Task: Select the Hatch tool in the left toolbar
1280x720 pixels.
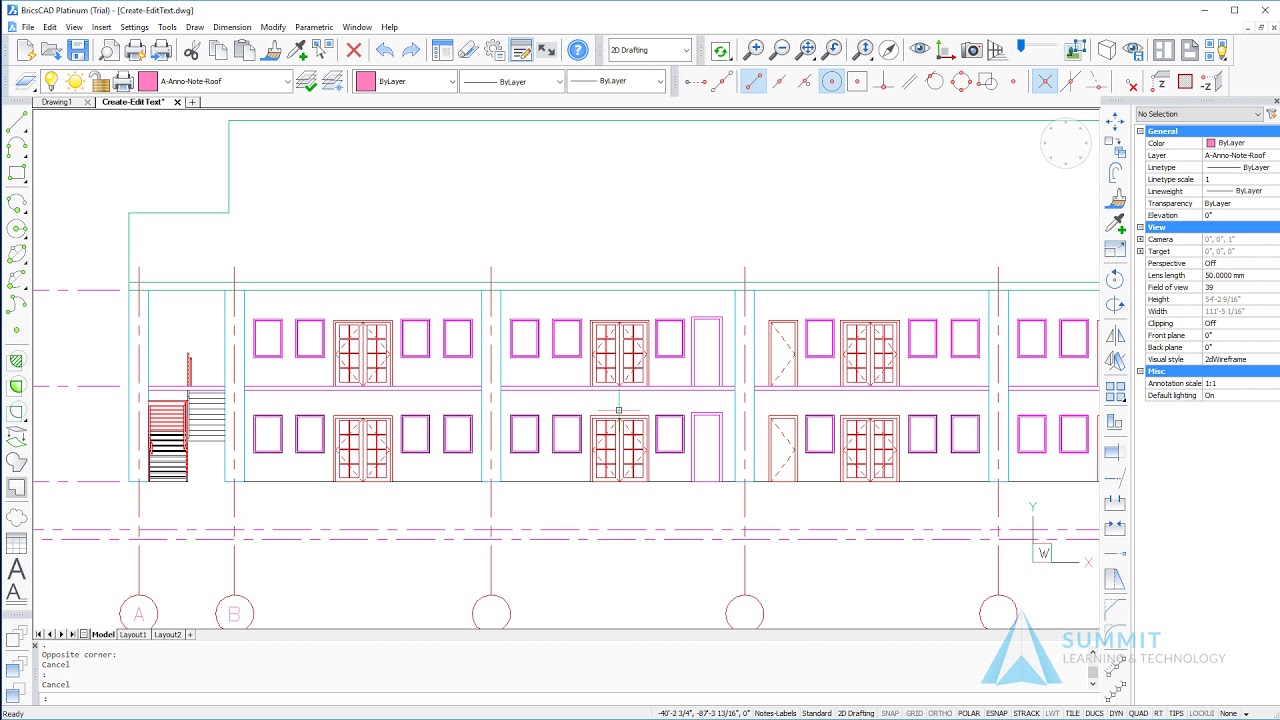Action: [17, 361]
